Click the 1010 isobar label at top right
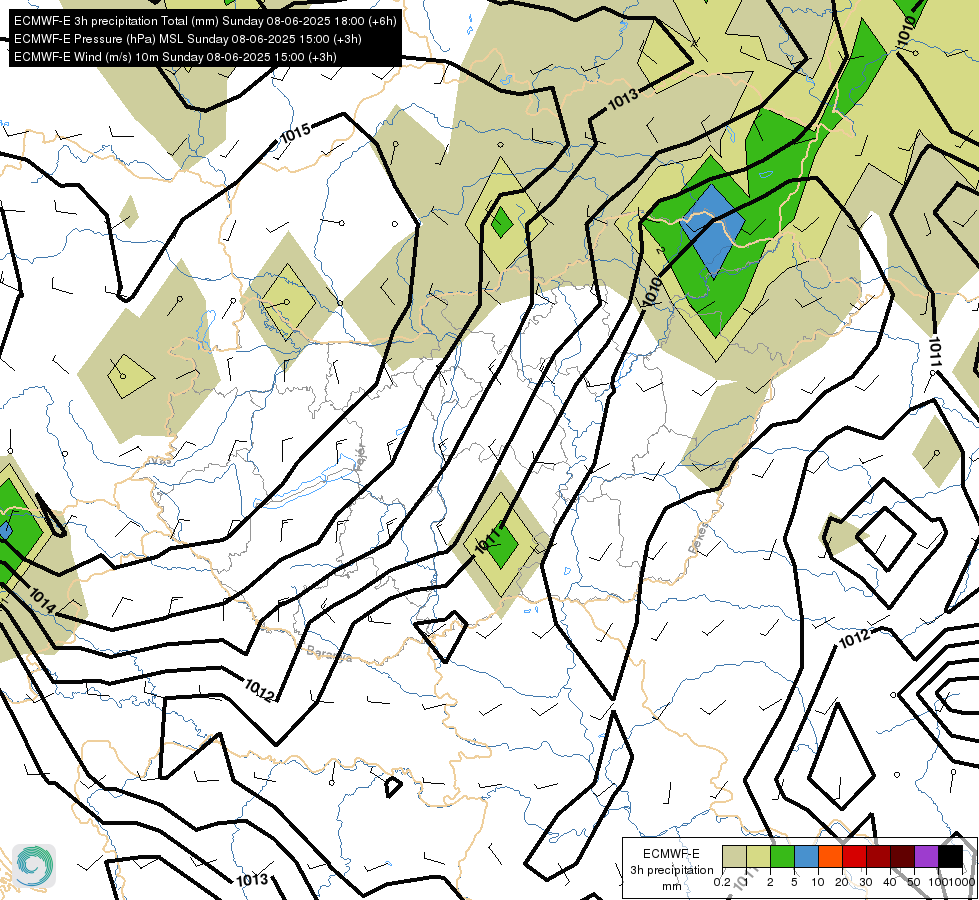Screen dimensions: 979x900 coord(906,31)
